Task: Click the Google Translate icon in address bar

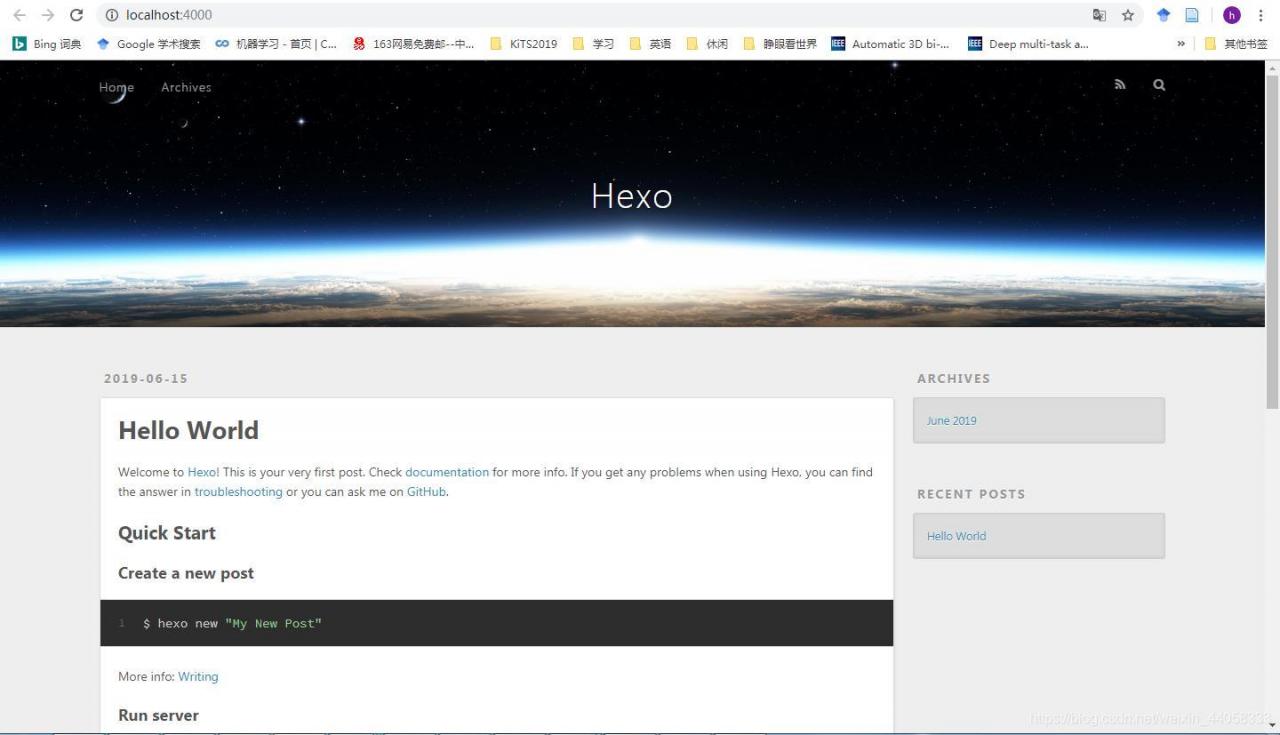Action: [x=1099, y=15]
